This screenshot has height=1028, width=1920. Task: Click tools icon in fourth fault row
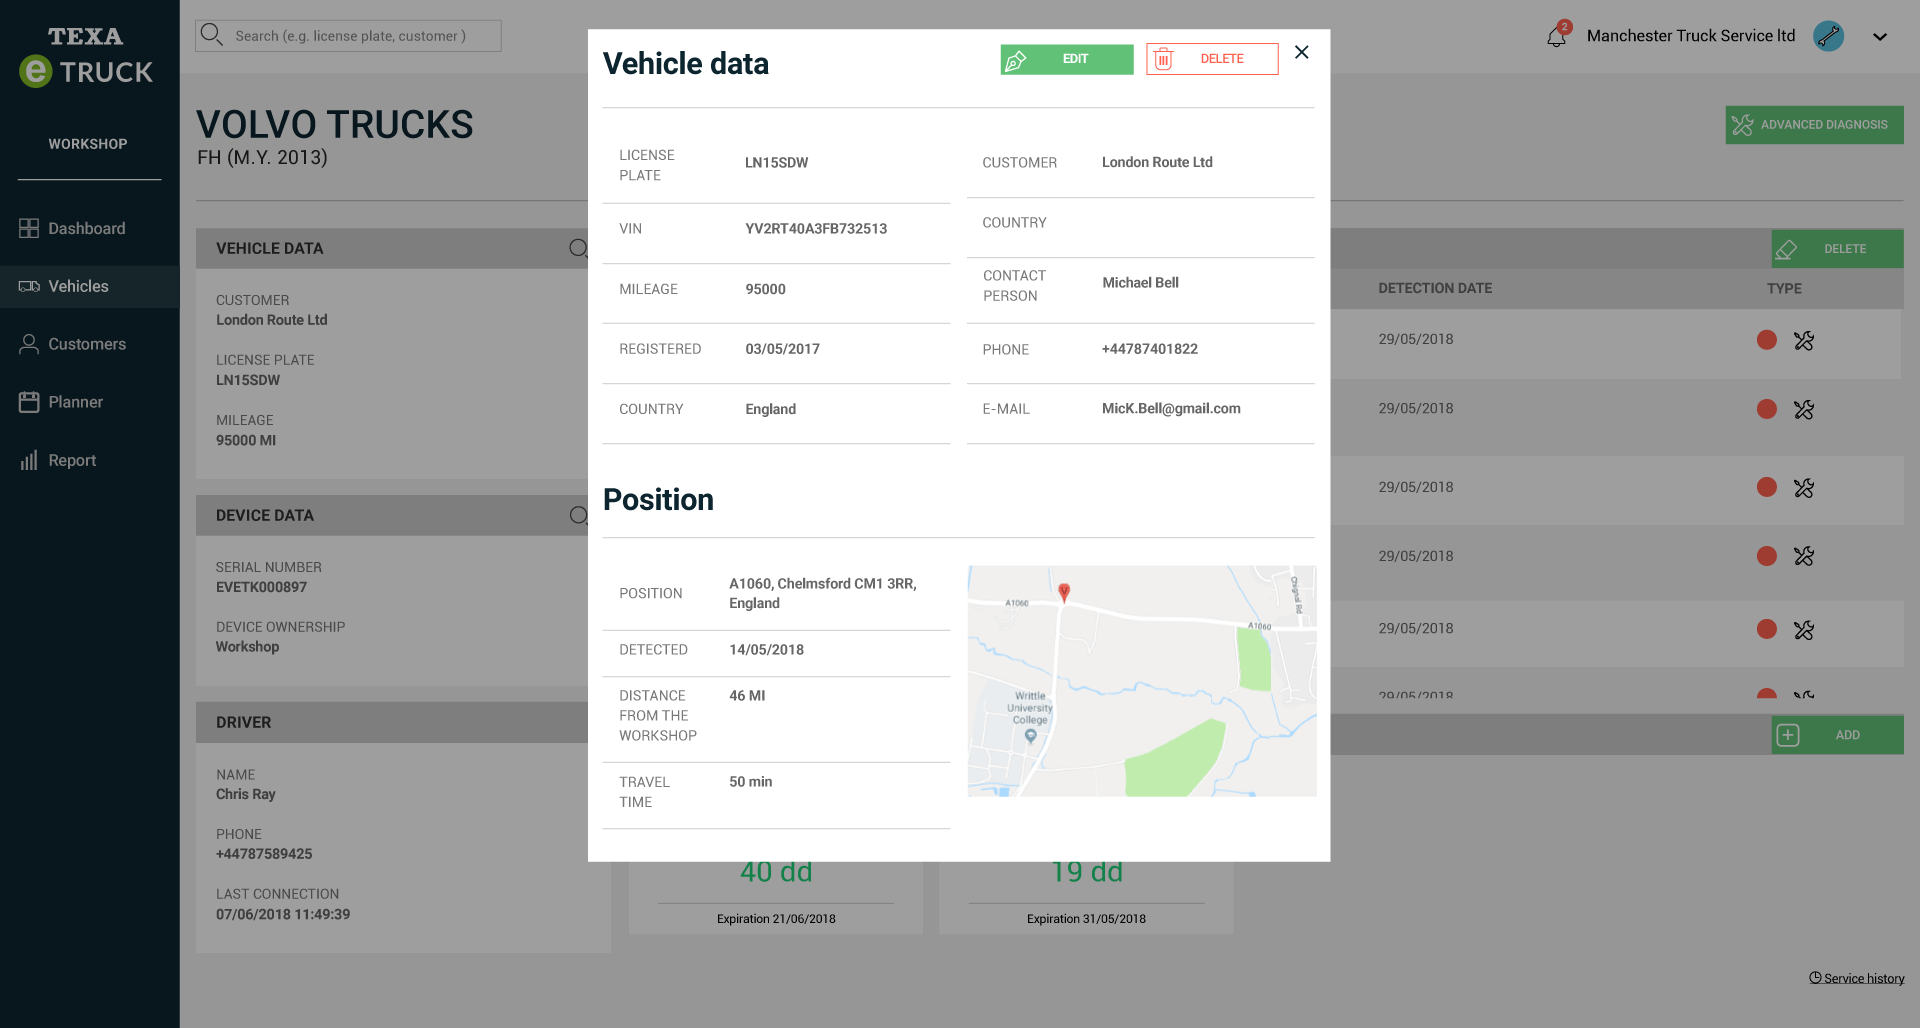click(x=1804, y=556)
